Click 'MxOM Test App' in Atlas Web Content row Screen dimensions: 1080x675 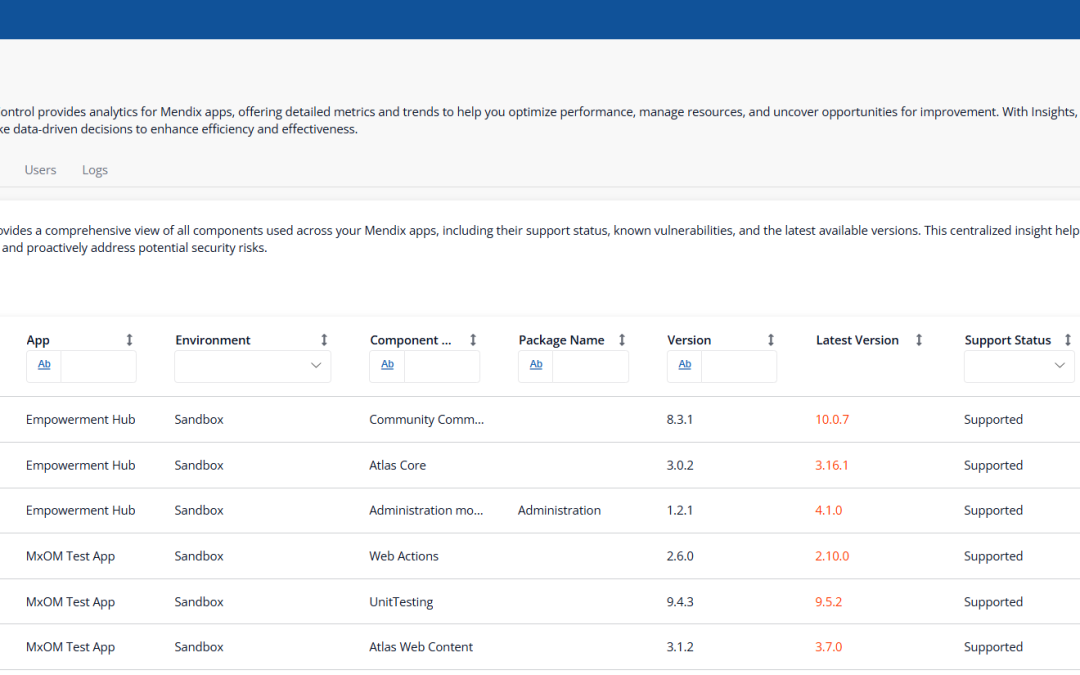(70, 647)
